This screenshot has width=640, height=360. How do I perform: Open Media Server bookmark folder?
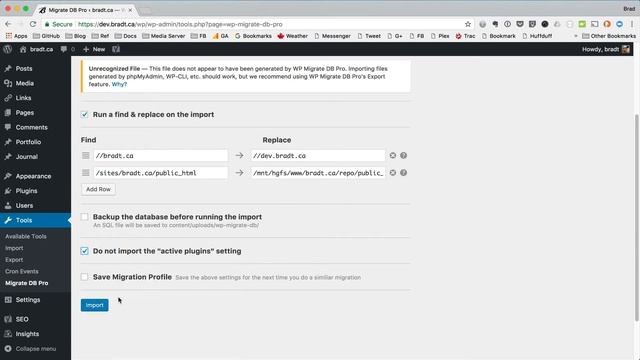[164, 36]
